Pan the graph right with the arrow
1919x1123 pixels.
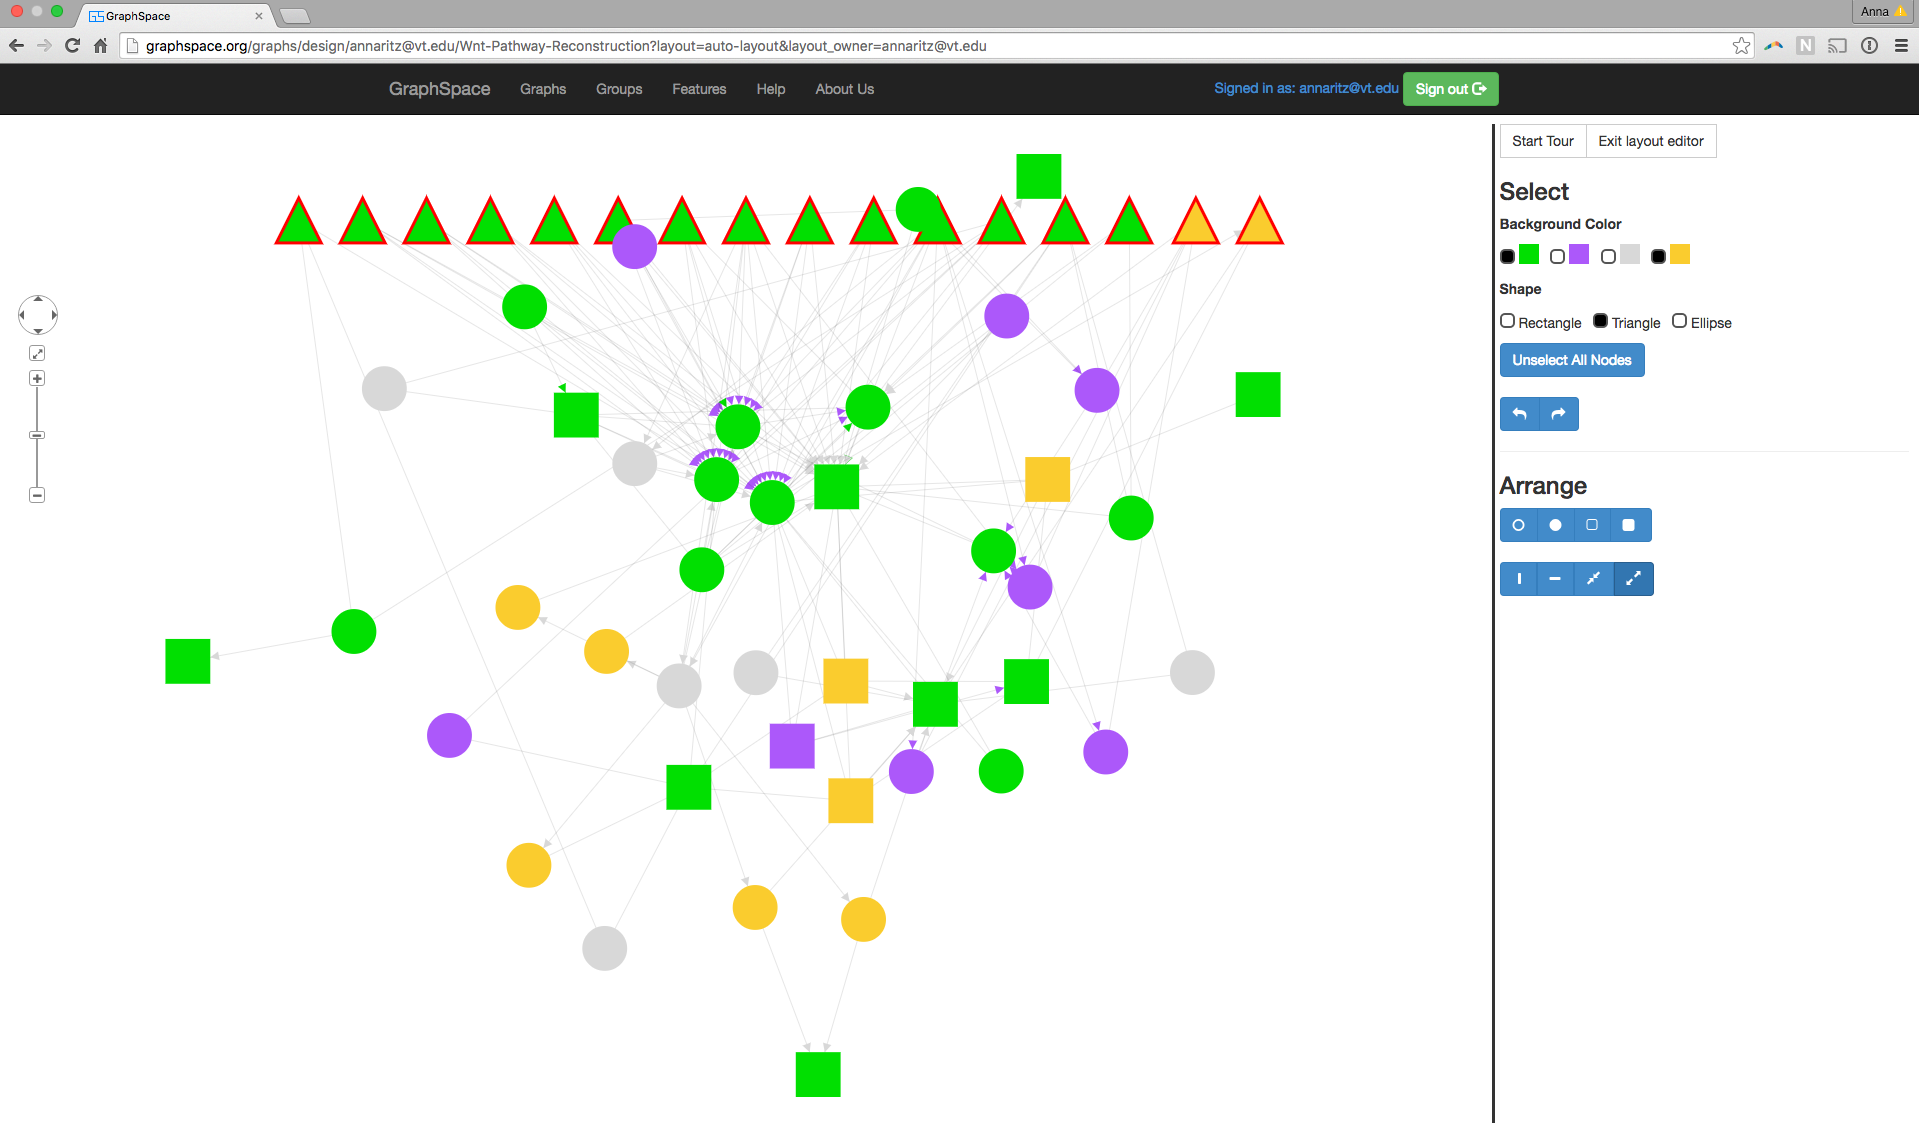tap(54, 315)
